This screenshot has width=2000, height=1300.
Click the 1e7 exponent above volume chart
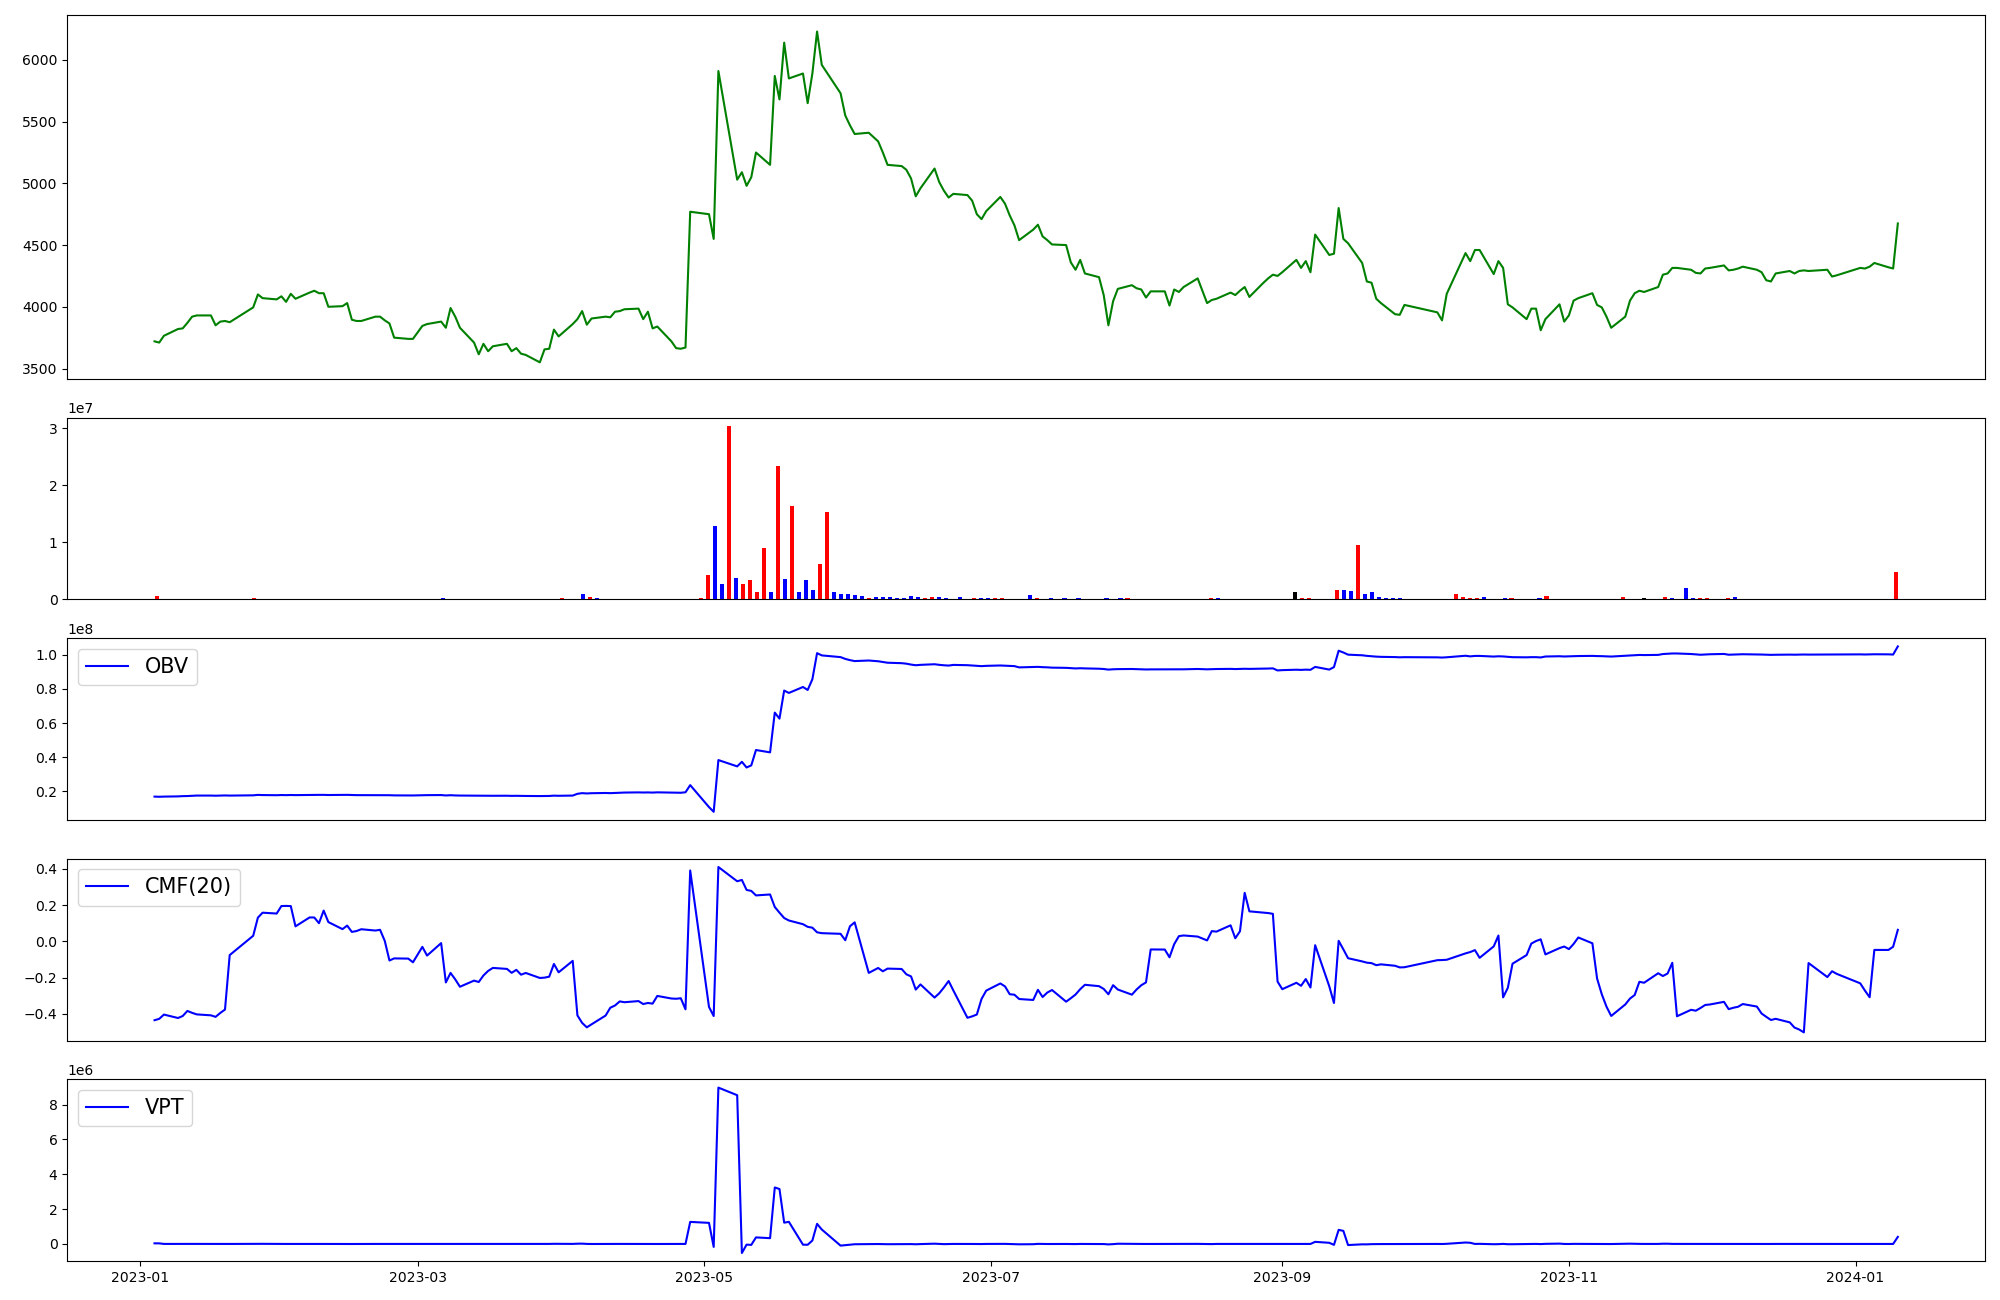coord(81,408)
